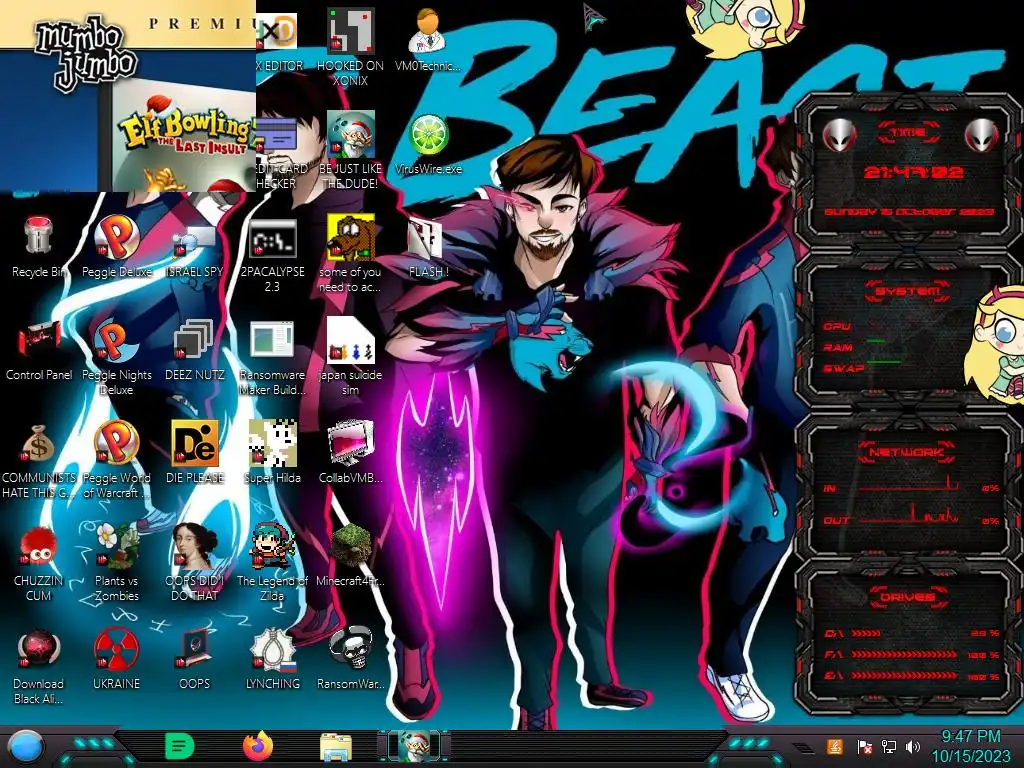The height and width of the screenshot is (768, 1024).
Task: Open the clock showing 9:47 PM
Action: pos(970,746)
